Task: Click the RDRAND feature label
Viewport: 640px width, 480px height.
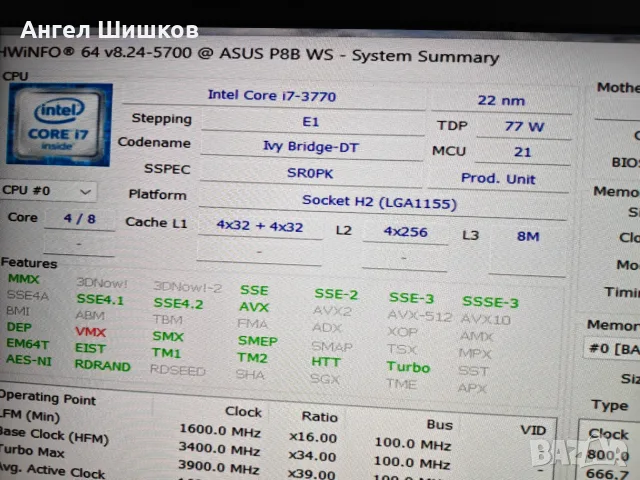Action: point(102,366)
